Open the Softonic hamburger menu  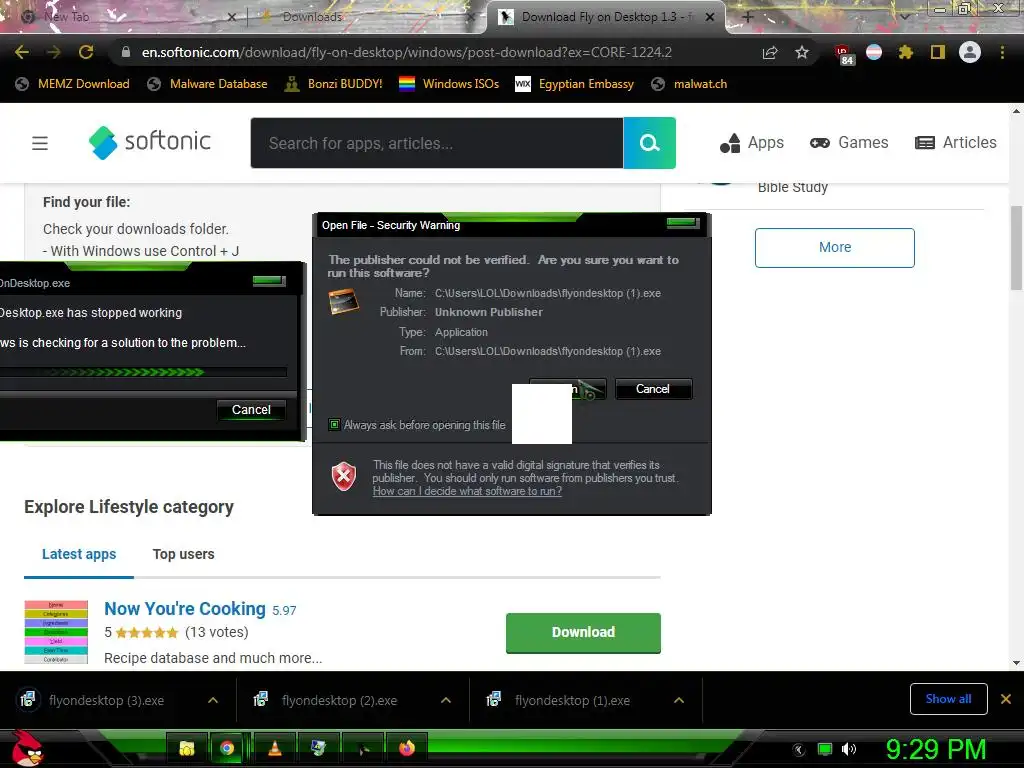click(x=40, y=143)
